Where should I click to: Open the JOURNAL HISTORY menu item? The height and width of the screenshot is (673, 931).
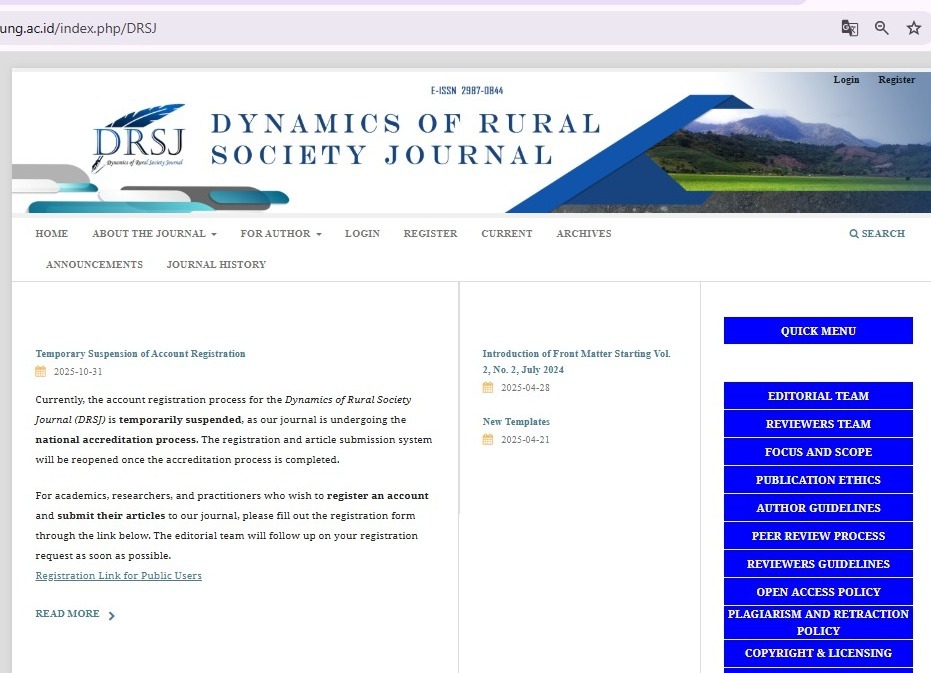[x=216, y=264]
